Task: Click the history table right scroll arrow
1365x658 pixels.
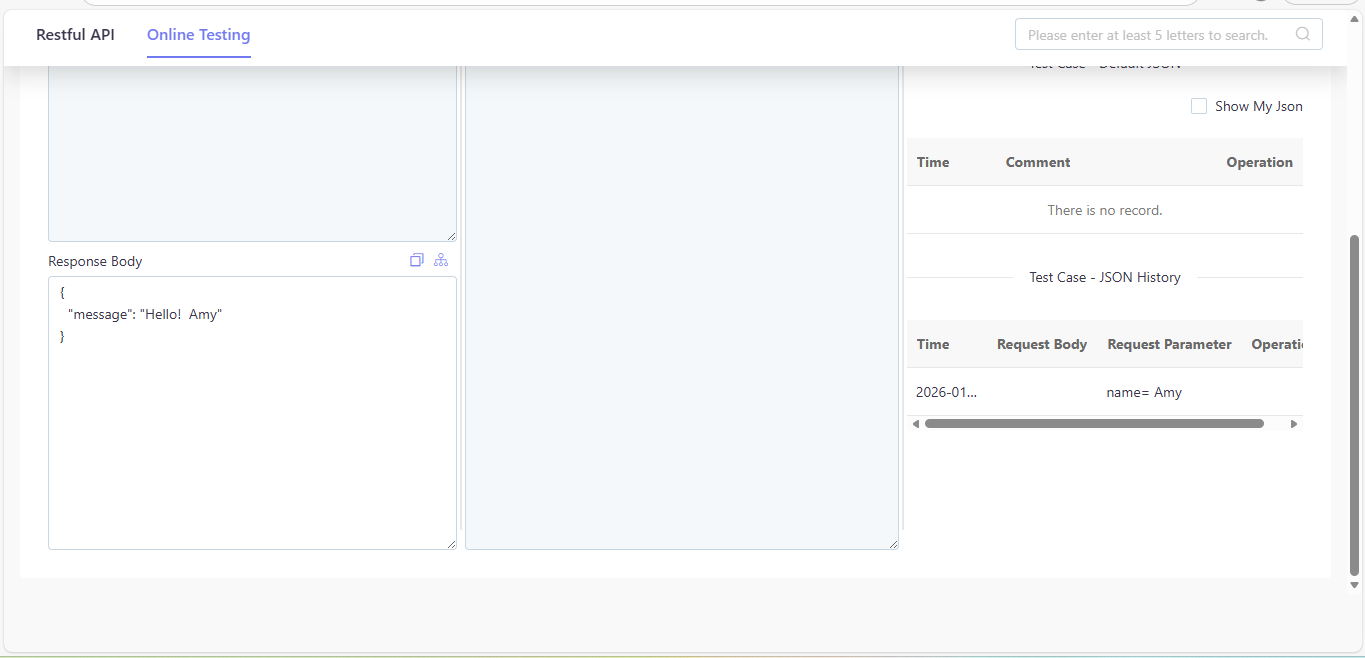Action: pos(1294,424)
